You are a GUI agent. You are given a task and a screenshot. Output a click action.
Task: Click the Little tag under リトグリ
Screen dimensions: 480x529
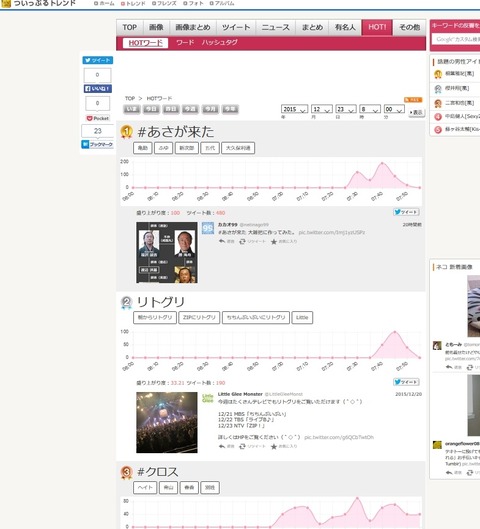pos(302,317)
